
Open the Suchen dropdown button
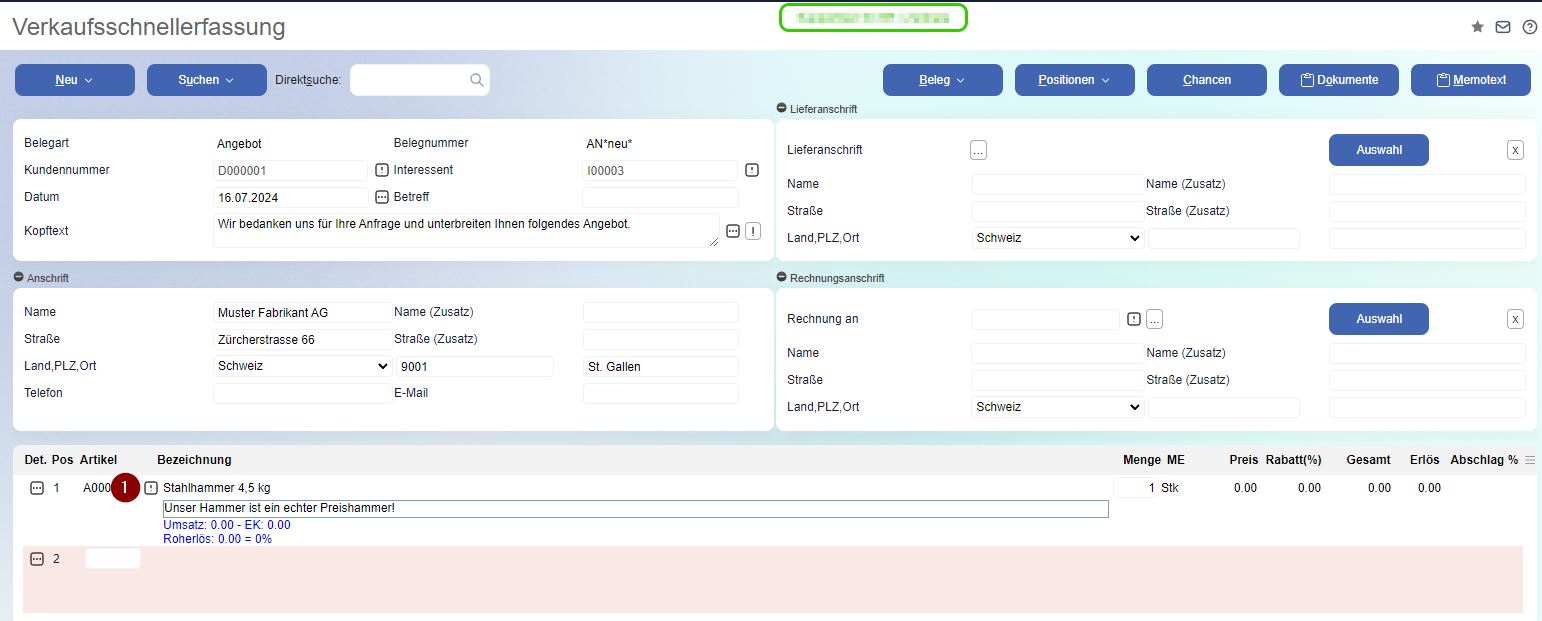(x=207, y=80)
